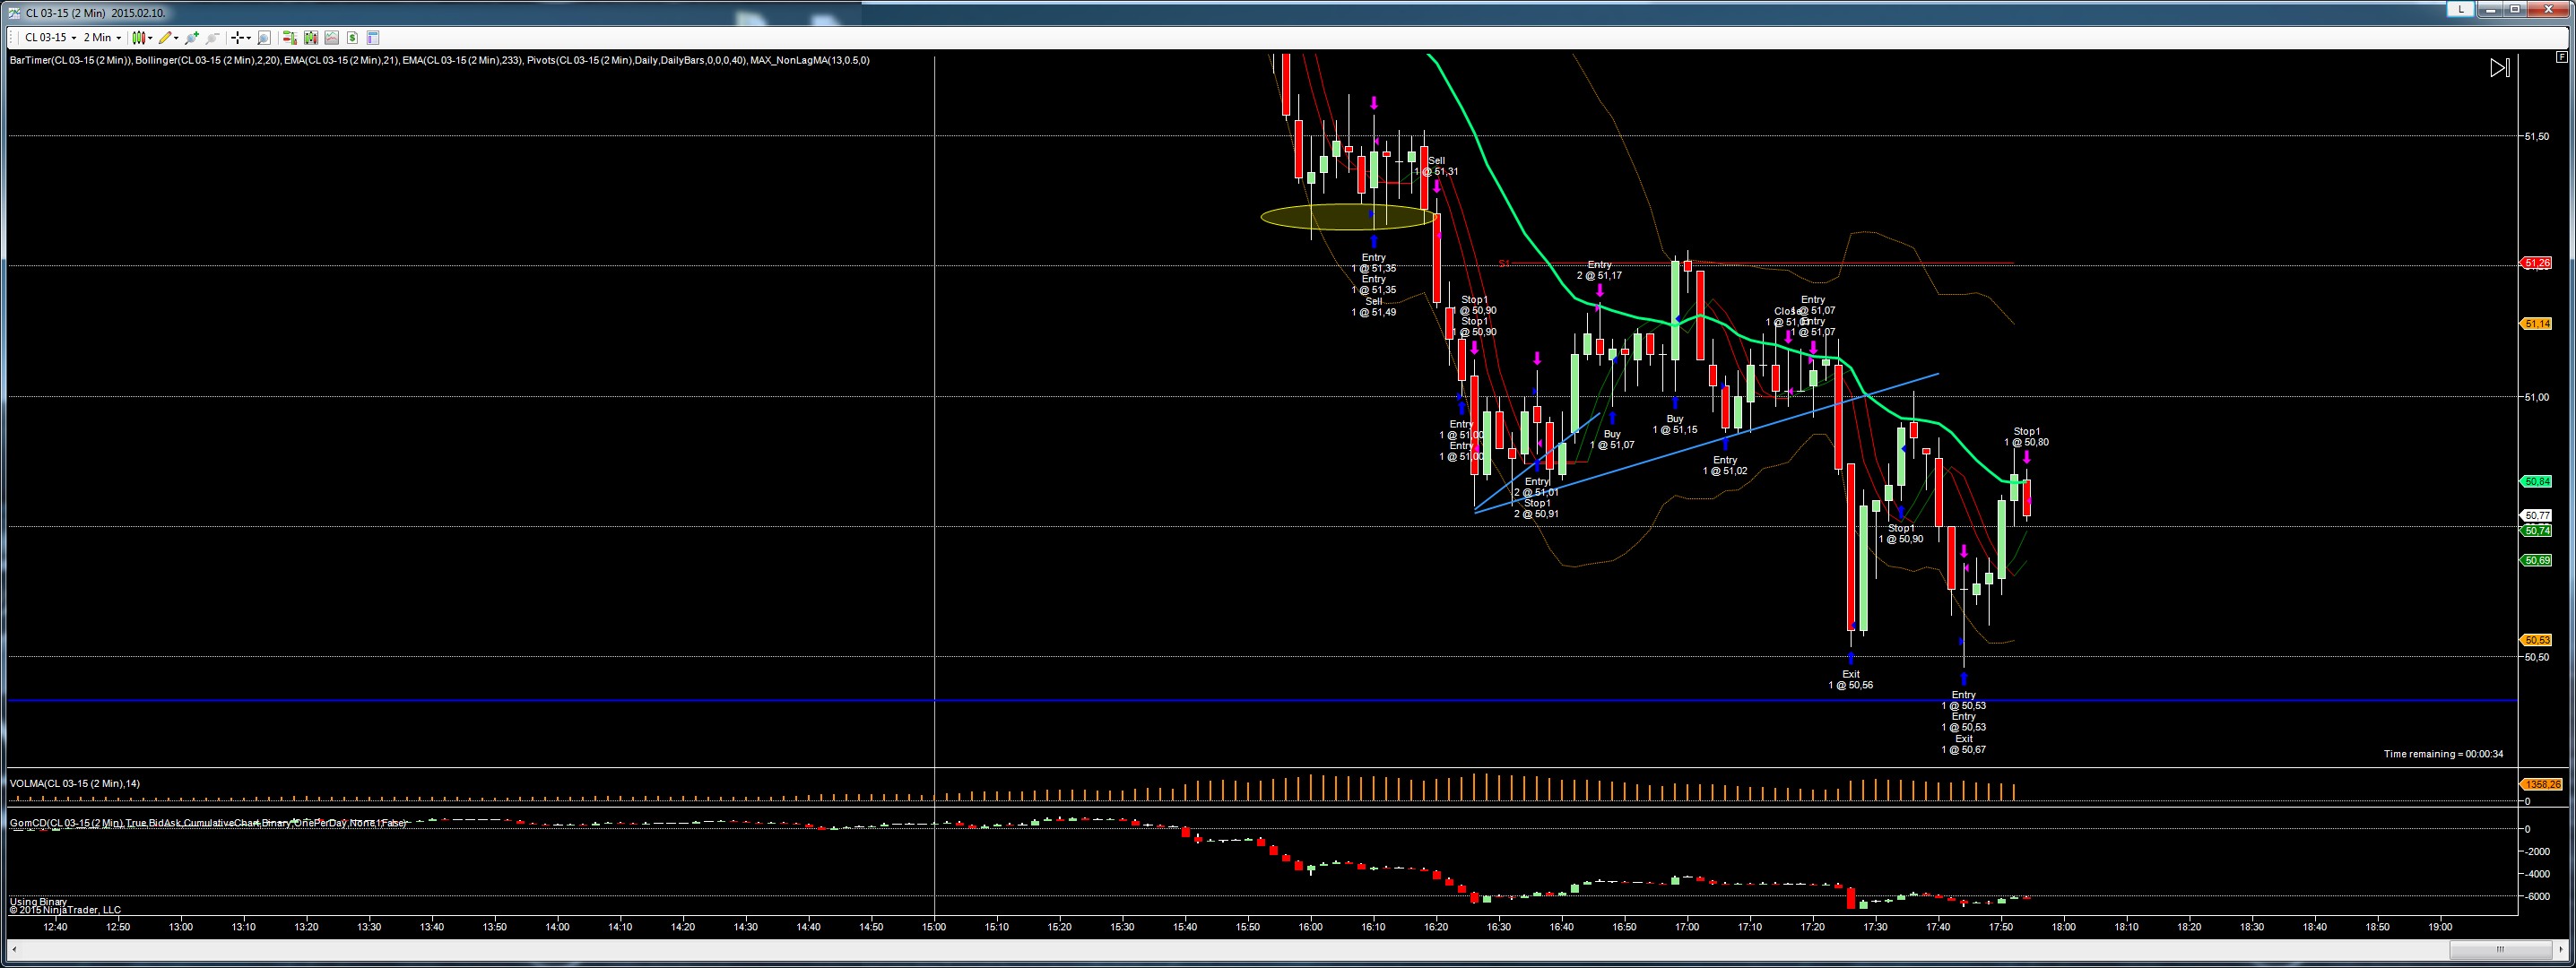Click the orange 1358,26 volume marker
Viewport: 2576px width, 968px height.
click(x=2541, y=785)
